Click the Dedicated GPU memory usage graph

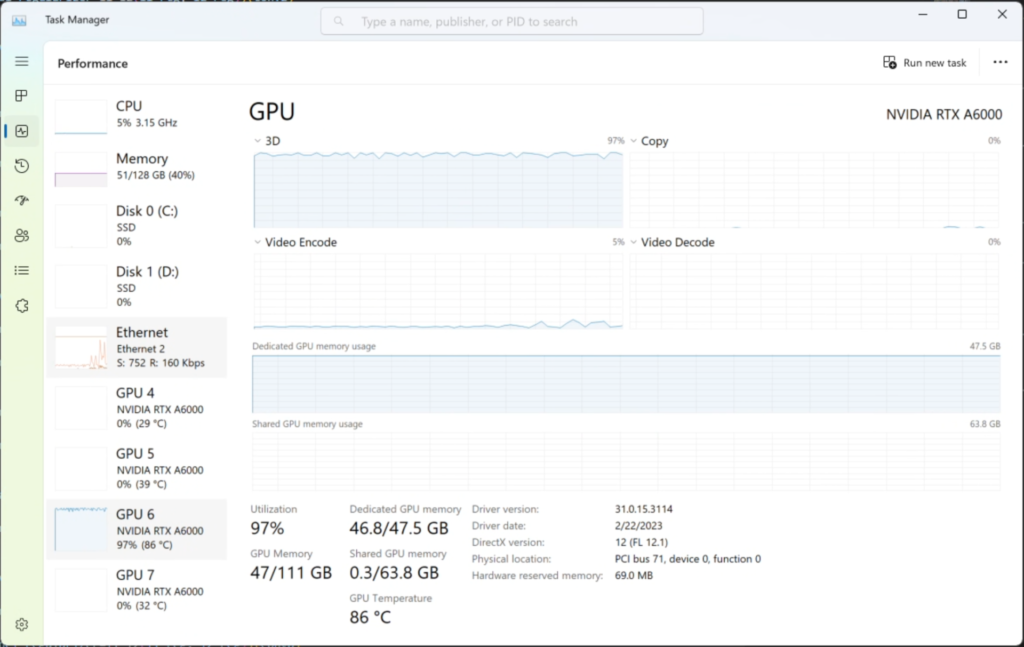[625, 383]
